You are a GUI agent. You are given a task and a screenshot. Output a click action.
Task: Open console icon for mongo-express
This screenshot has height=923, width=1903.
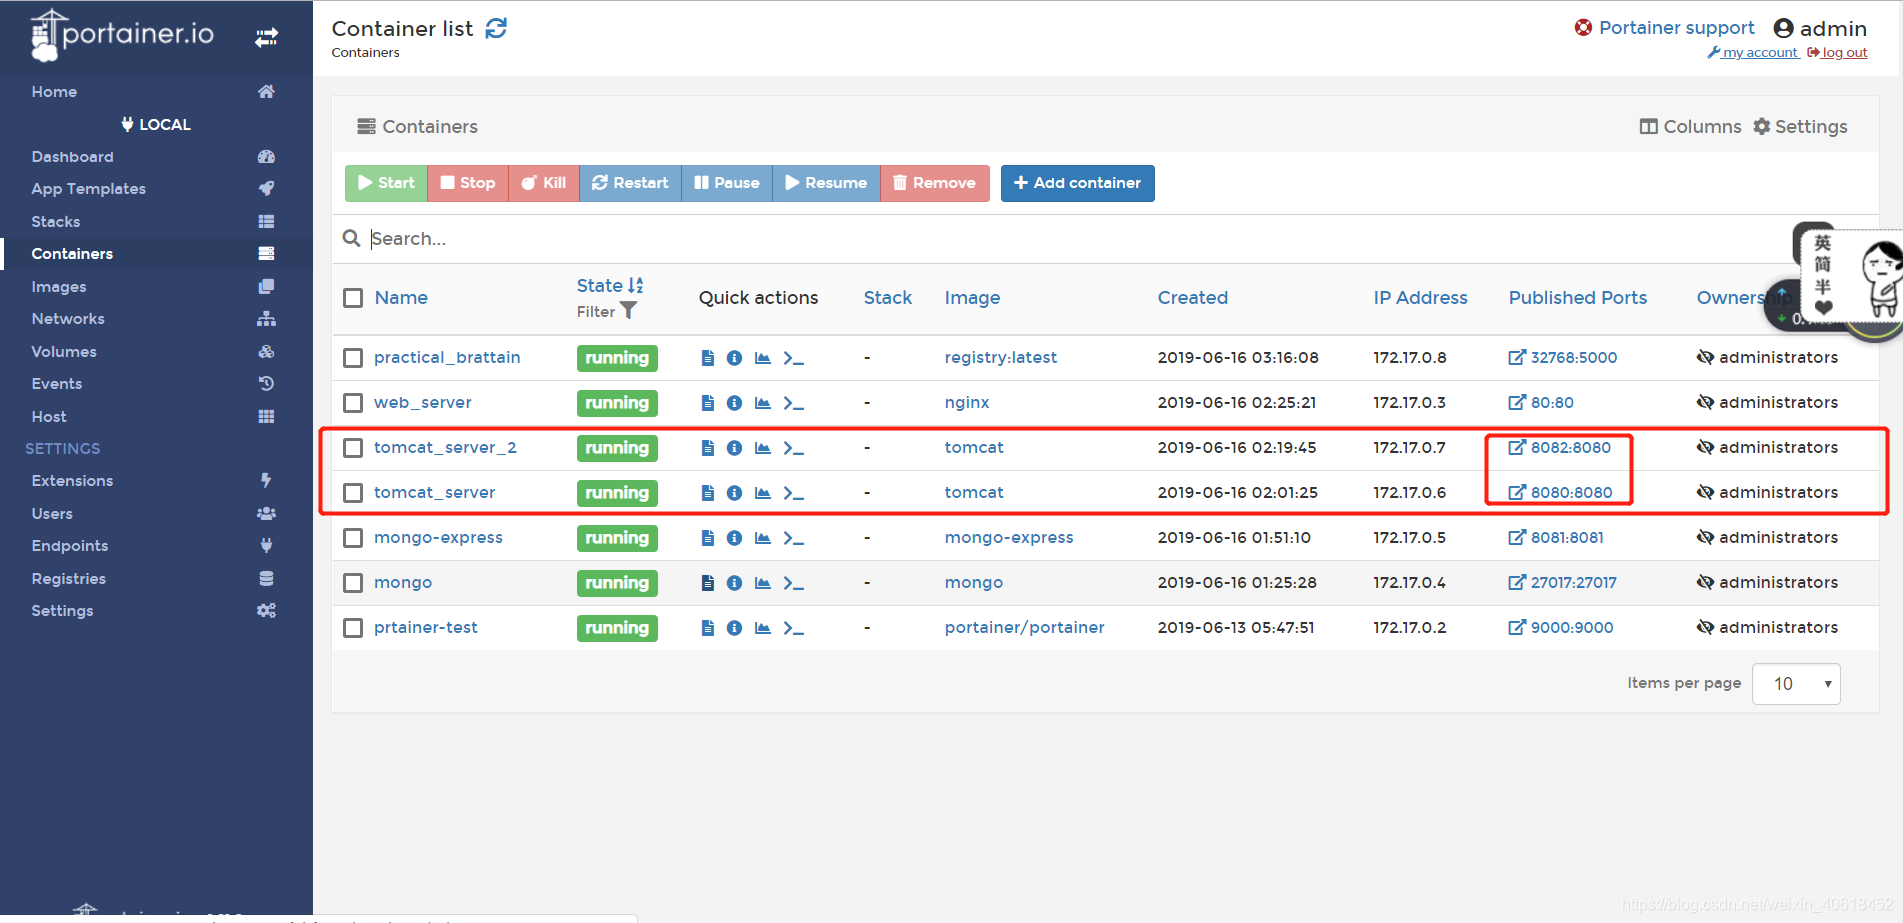[794, 538]
